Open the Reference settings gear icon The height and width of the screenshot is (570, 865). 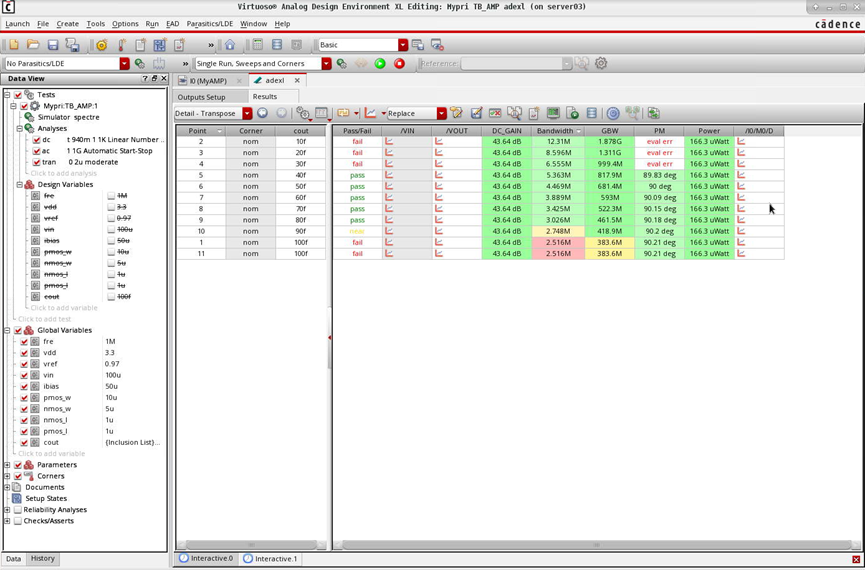tap(601, 63)
